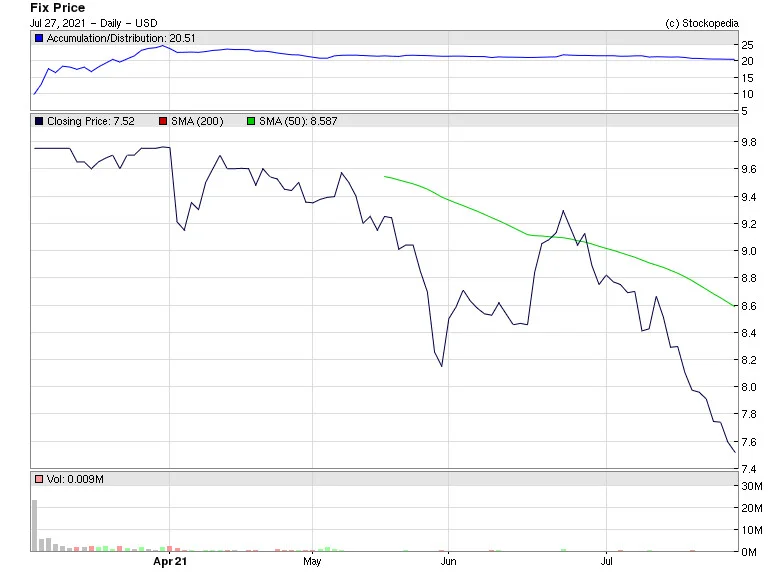
Task: Click the tallest grey volume bar
Action: (35, 525)
